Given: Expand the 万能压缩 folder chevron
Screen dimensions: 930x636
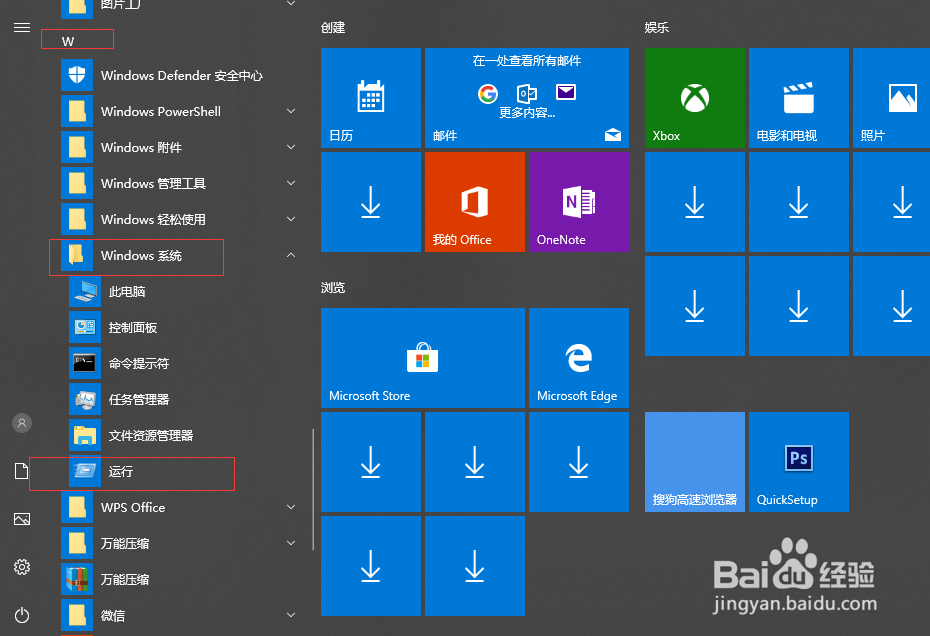Looking at the screenshot, I should click(x=291, y=543).
